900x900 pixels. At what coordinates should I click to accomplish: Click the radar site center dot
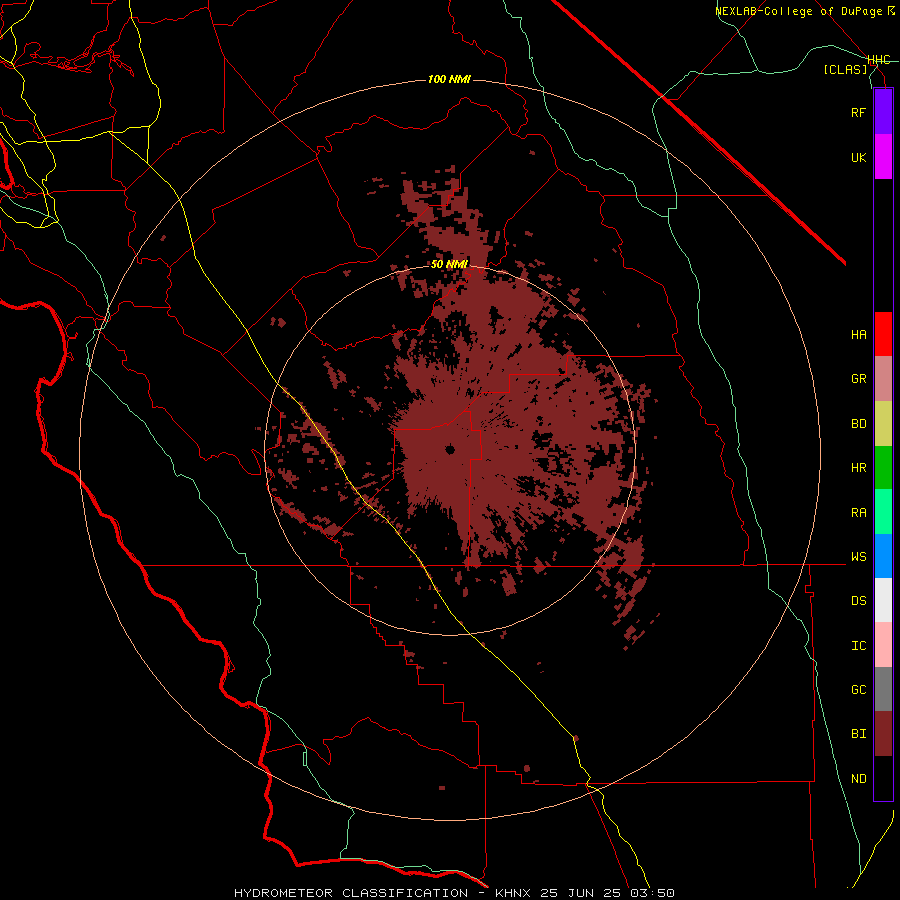(x=450, y=450)
